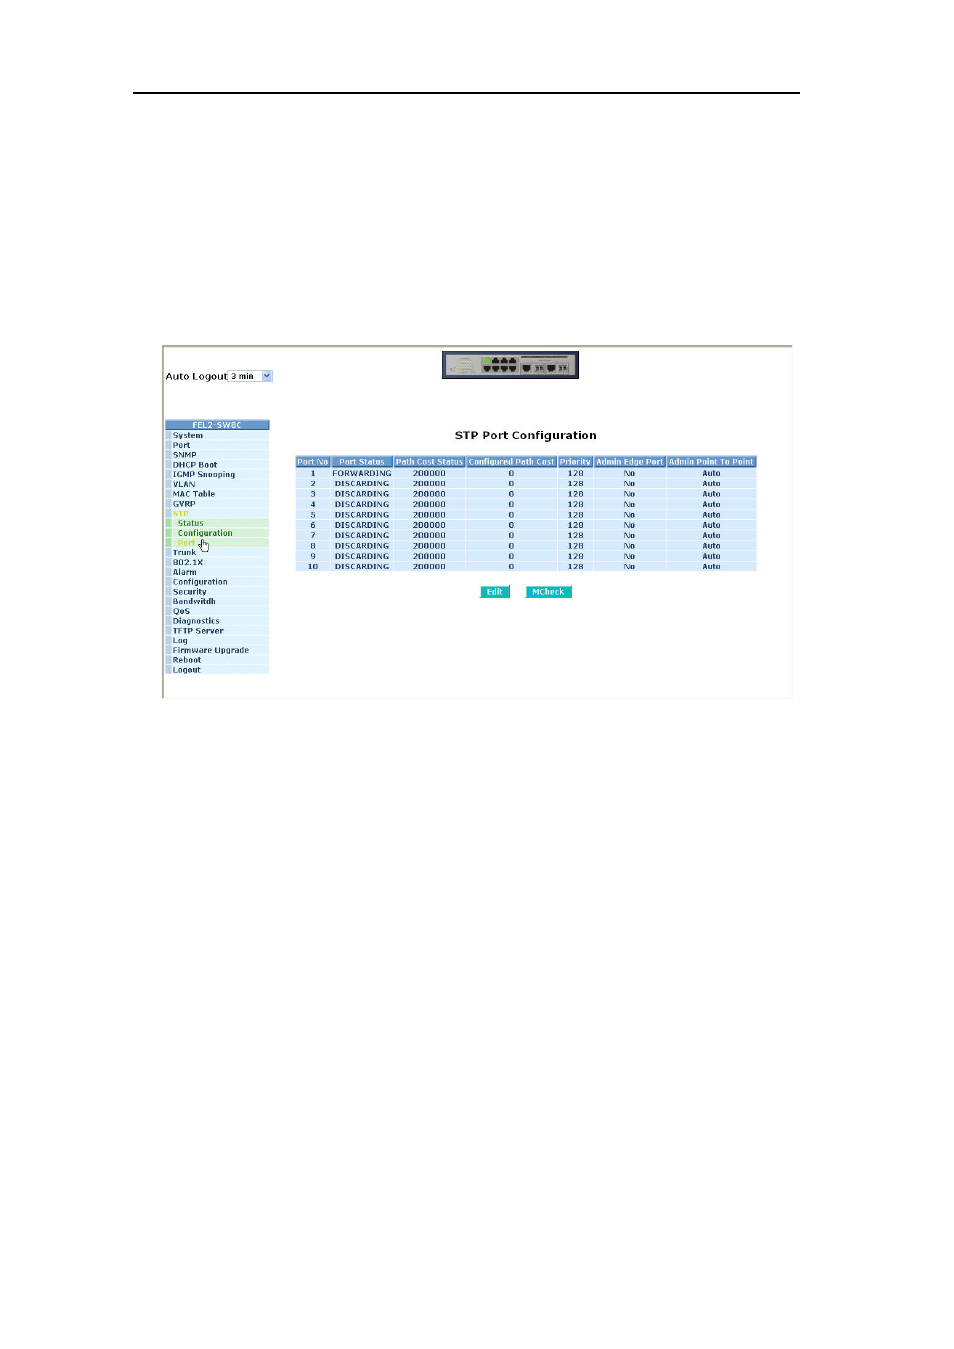Click configured path cost 0 in port 5 row

[x=511, y=515]
